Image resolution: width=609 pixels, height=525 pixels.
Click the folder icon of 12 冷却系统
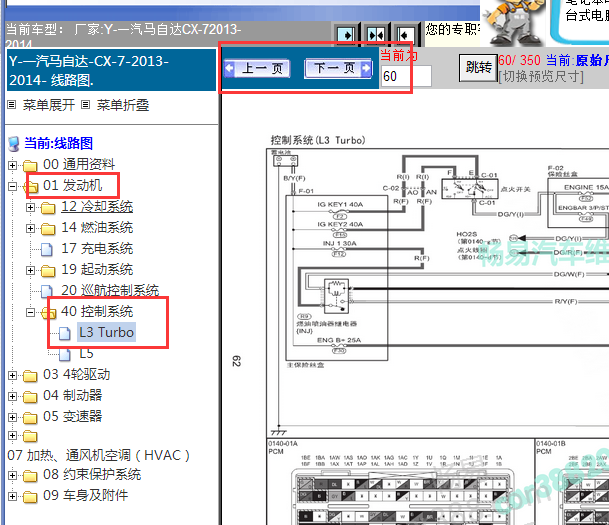(48, 208)
